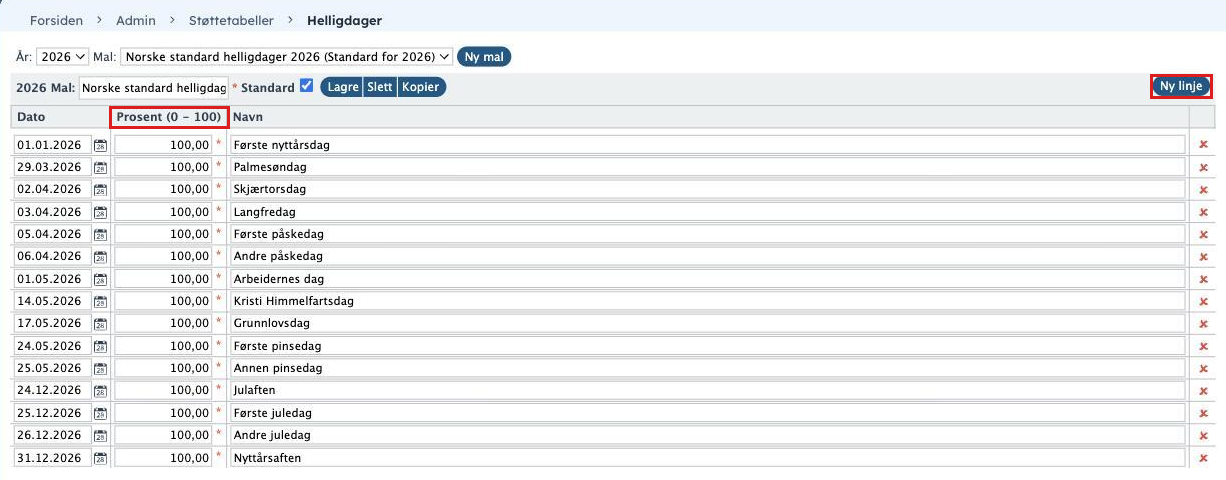
Task: Delete the Kristi Himmelfartsdag row with red X
Action: (1203, 301)
